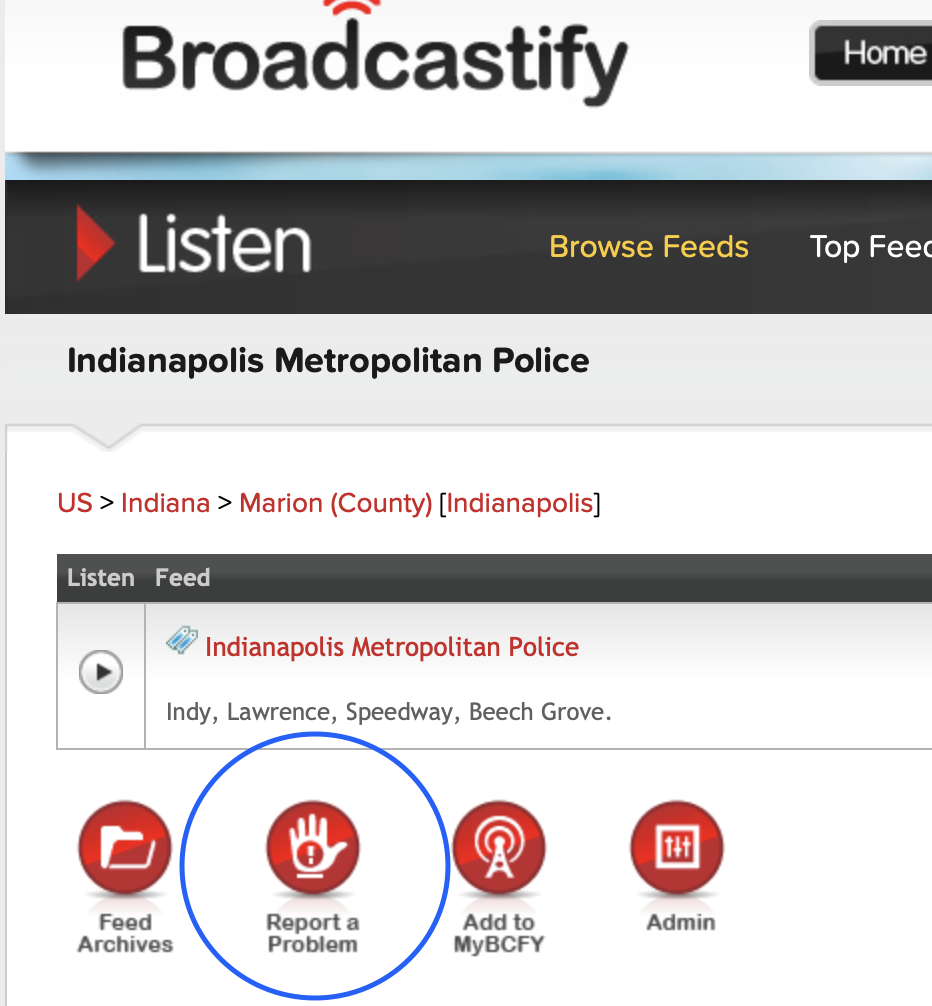Open the Indianapolis Metropolitan Police feed link
Image resolution: width=932 pixels, height=1006 pixels.
tap(392, 647)
